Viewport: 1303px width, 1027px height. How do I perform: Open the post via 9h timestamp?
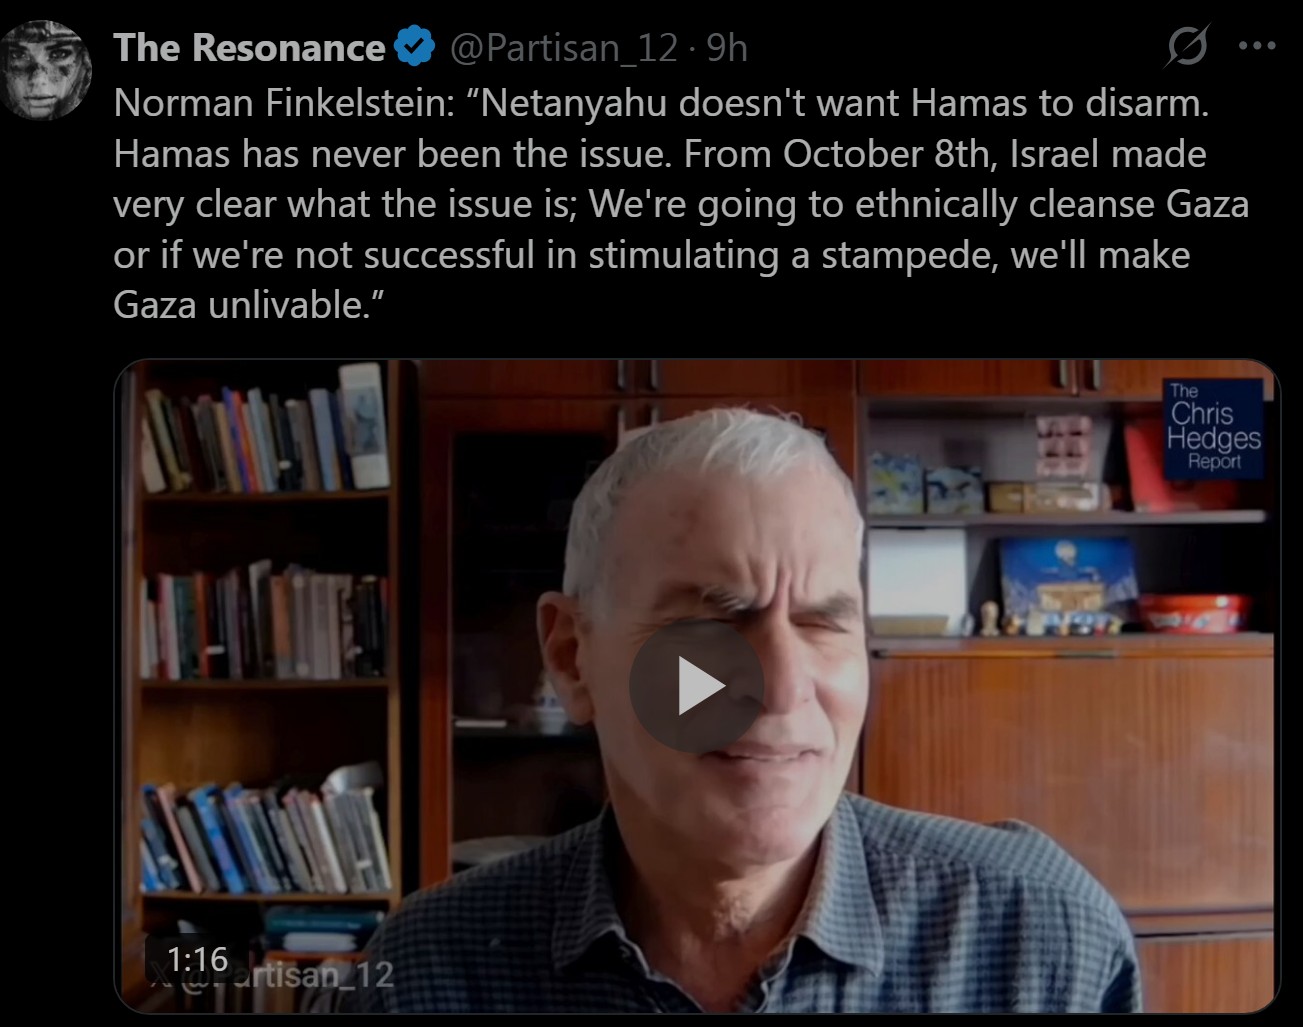(x=727, y=48)
